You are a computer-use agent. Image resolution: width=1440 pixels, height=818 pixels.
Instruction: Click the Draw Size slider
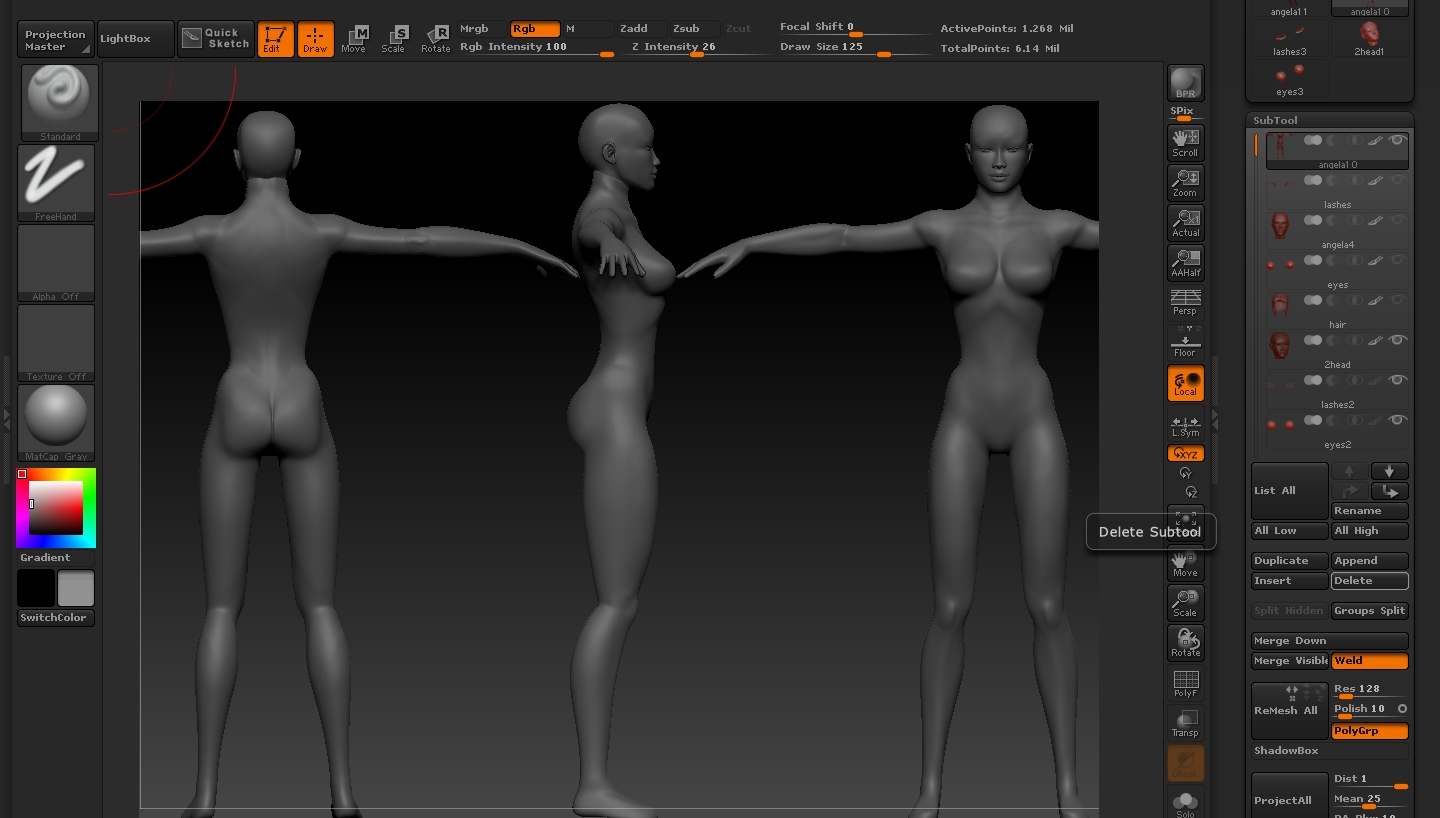pyautogui.click(x=855, y=48)
